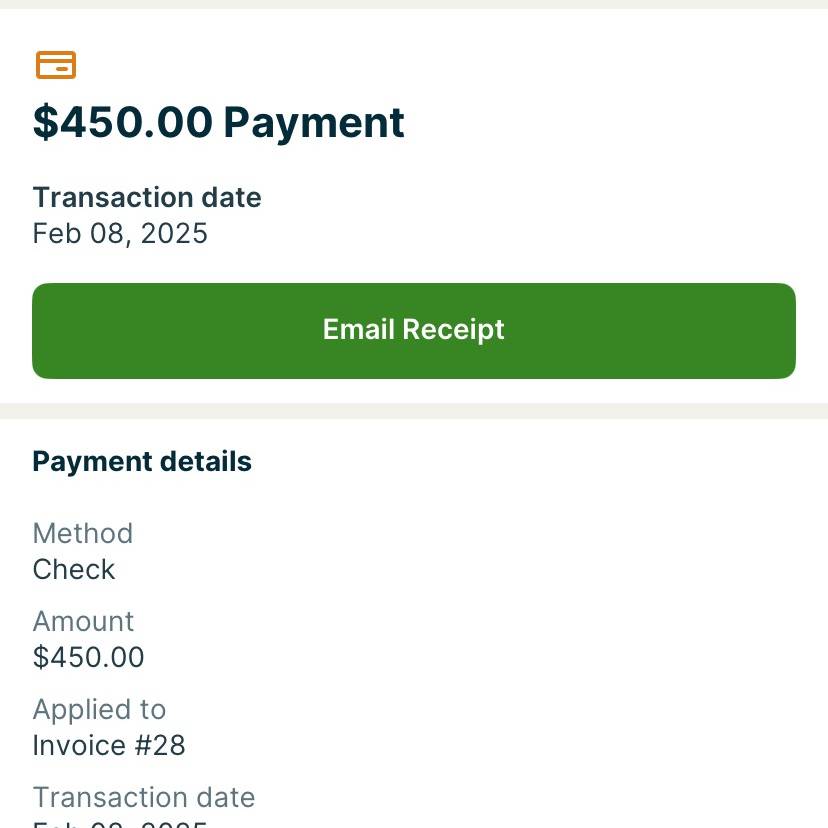
Task: Click the word Payment in the large heading
Action: pos(314,124)
